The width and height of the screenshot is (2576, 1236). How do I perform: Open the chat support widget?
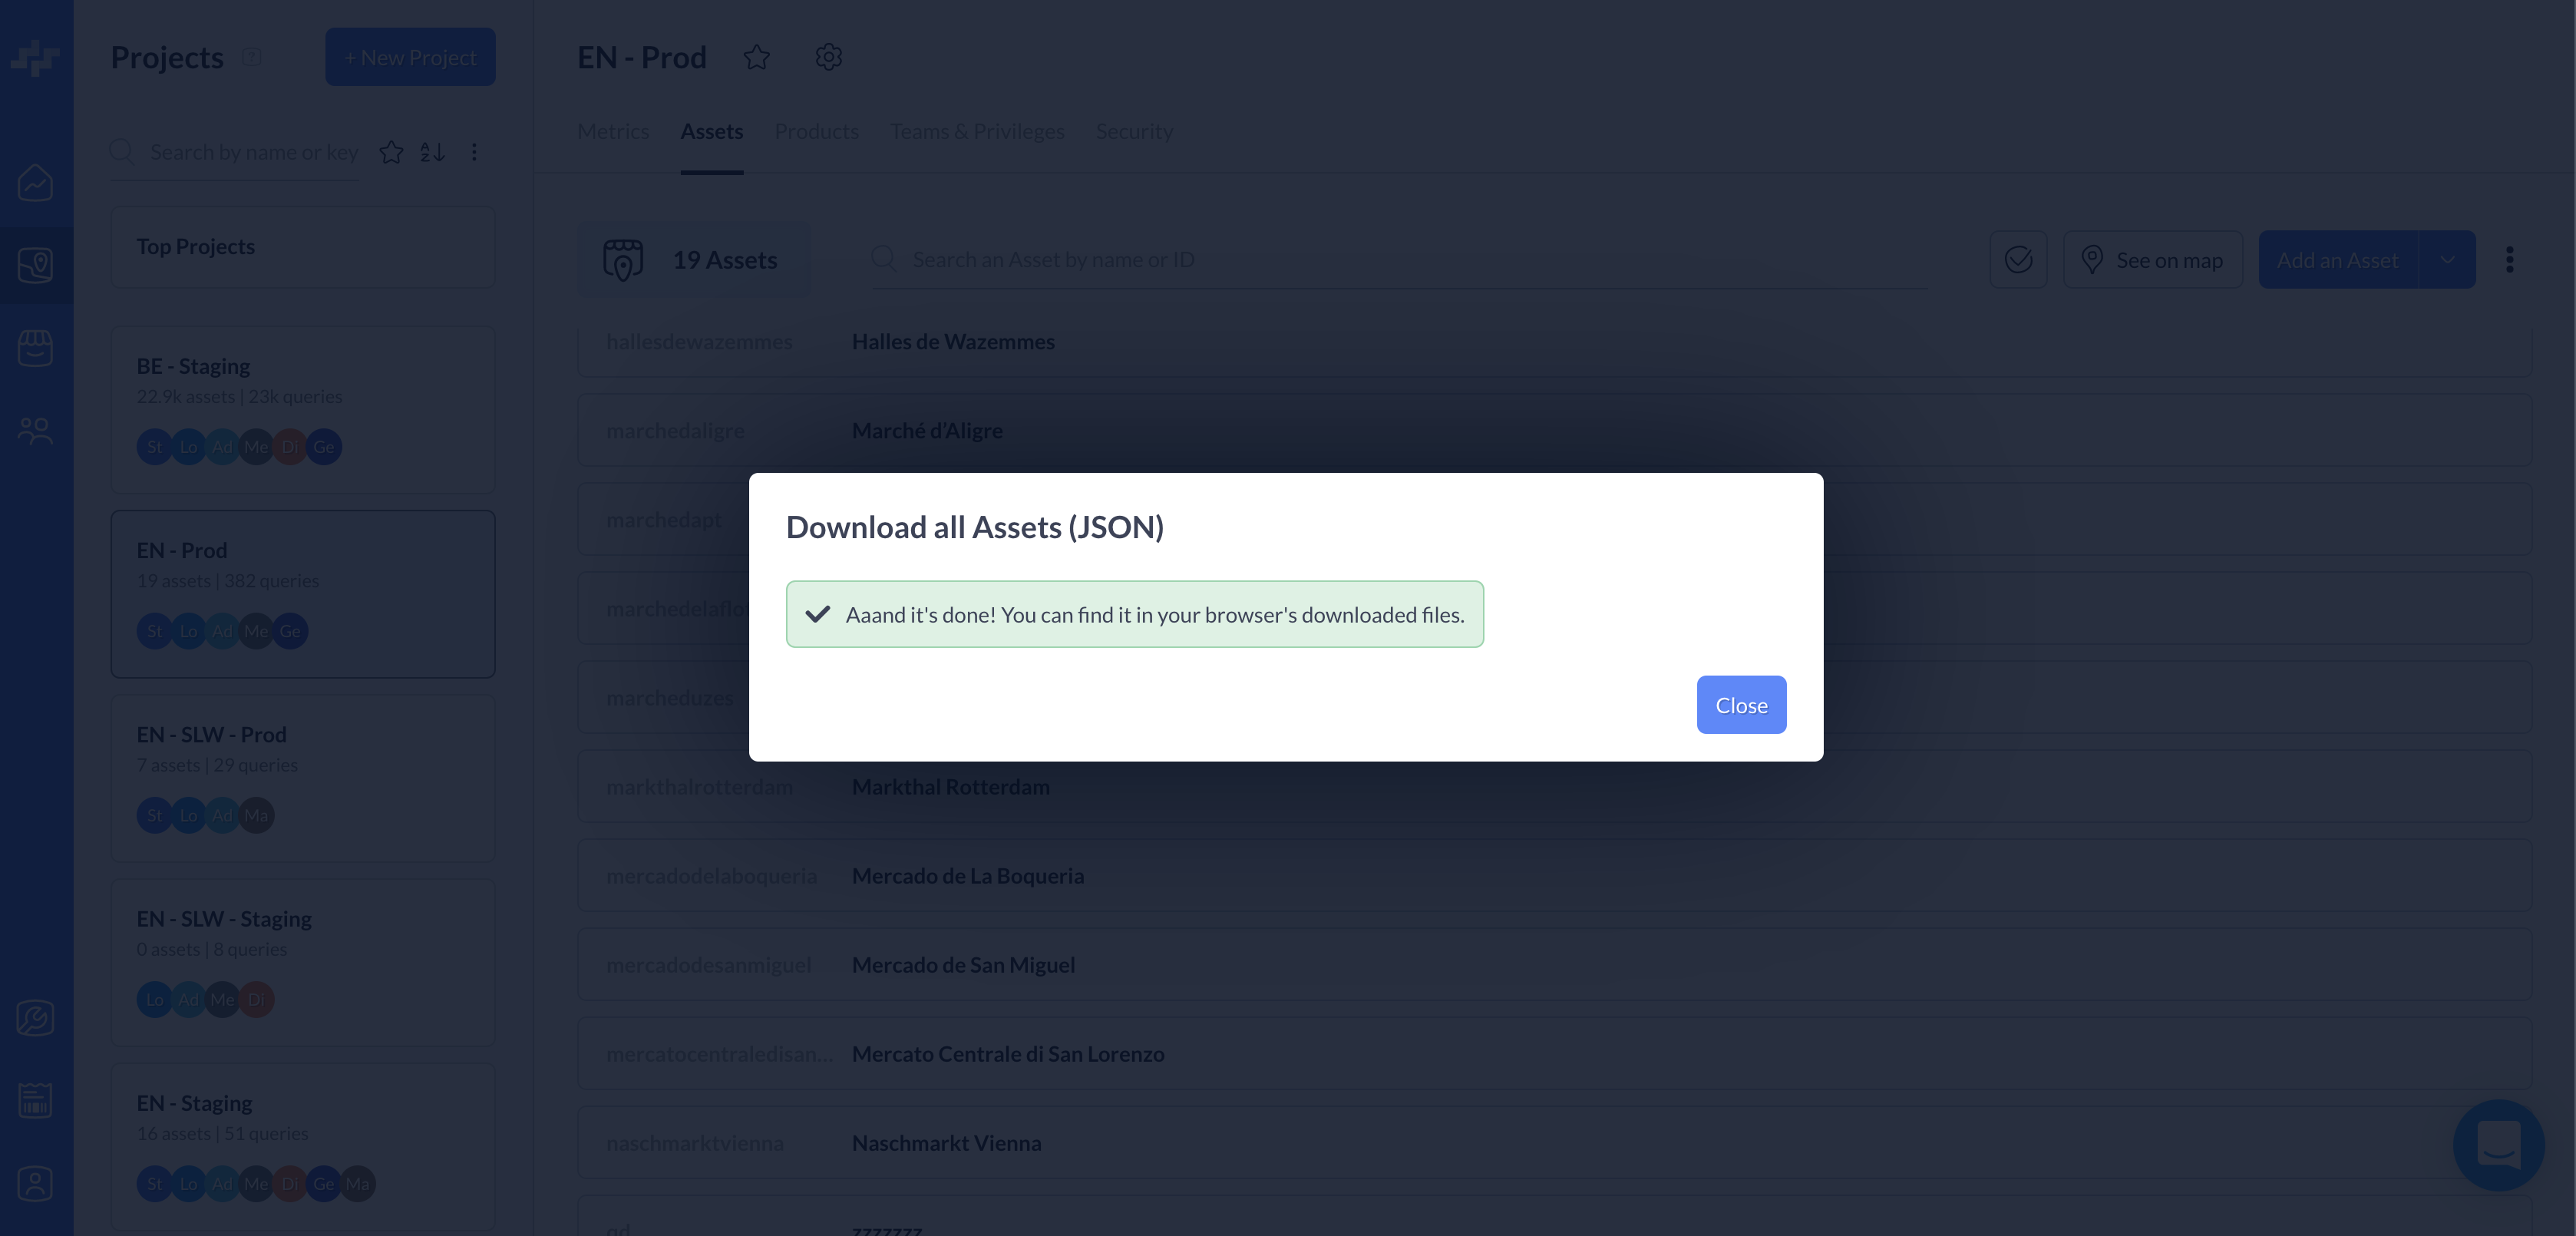[2497, 1145]
